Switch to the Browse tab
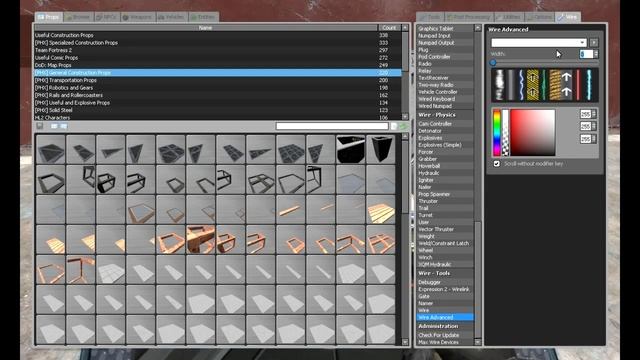The height and width of the screenshot is (360, 640). (78, 17)
